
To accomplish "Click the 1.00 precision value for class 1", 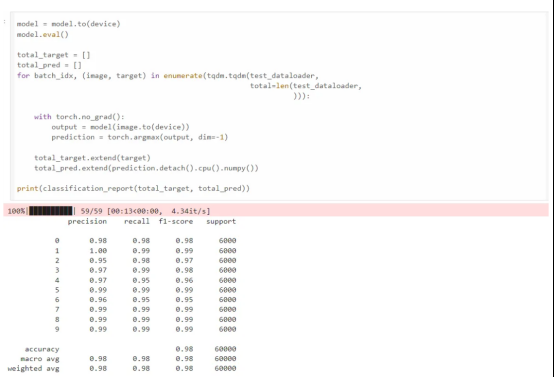I will click(x=98, y=251).
